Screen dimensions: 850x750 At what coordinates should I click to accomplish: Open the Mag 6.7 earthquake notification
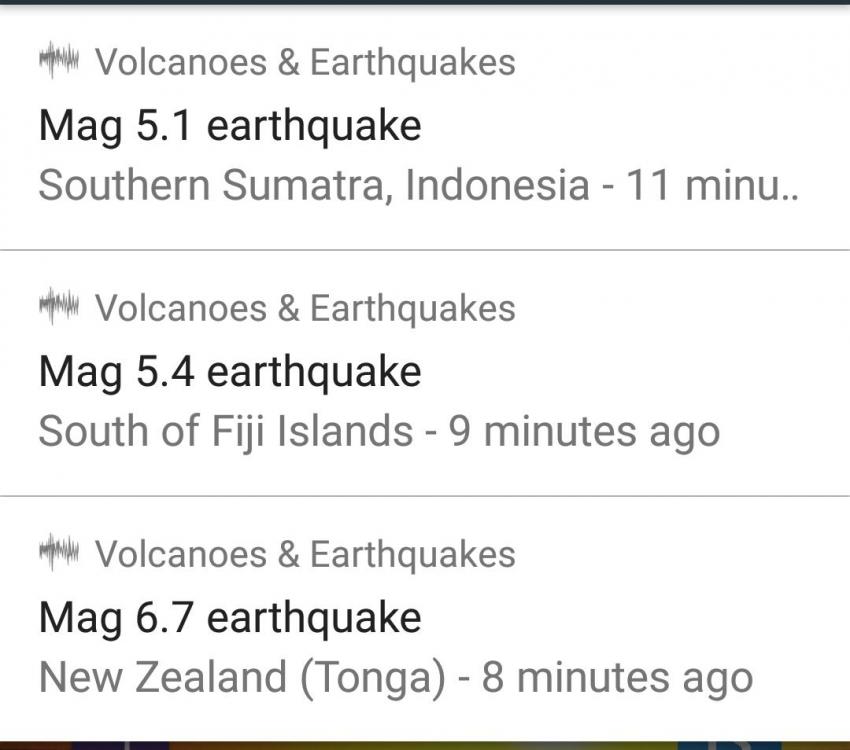pos(229,618)
